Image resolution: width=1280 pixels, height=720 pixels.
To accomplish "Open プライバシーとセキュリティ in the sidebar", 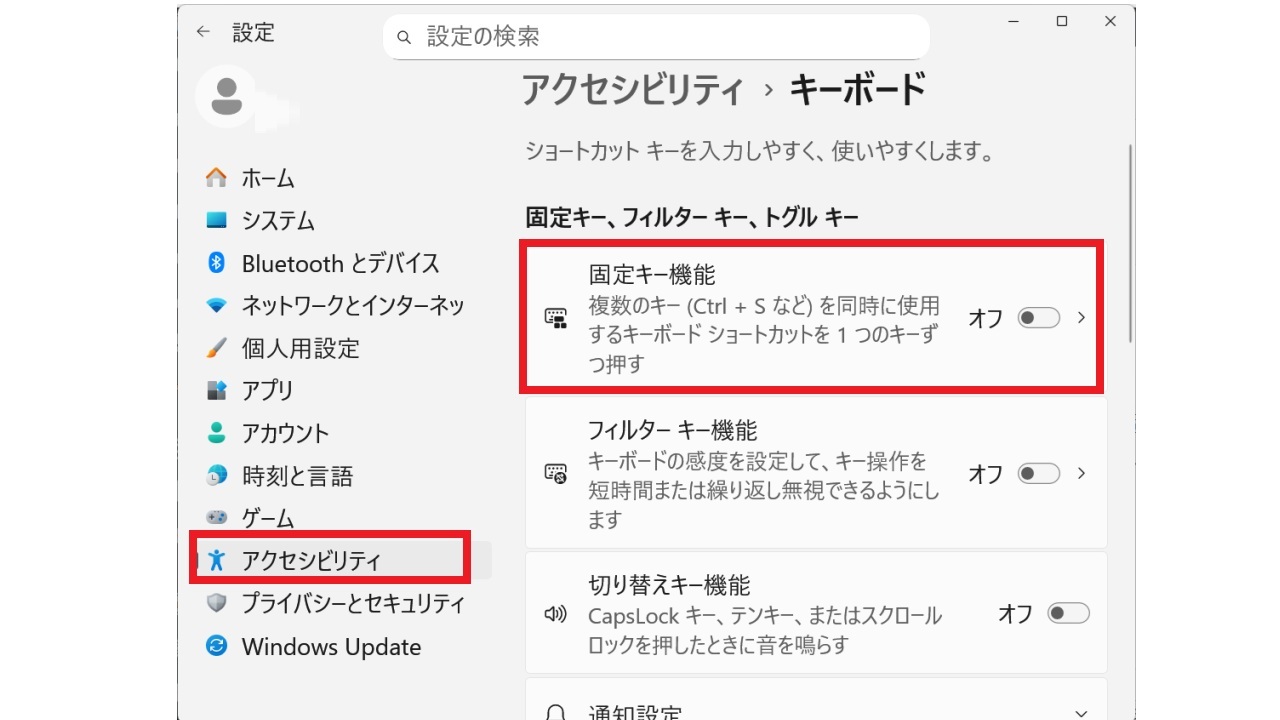I will (352, 603).
